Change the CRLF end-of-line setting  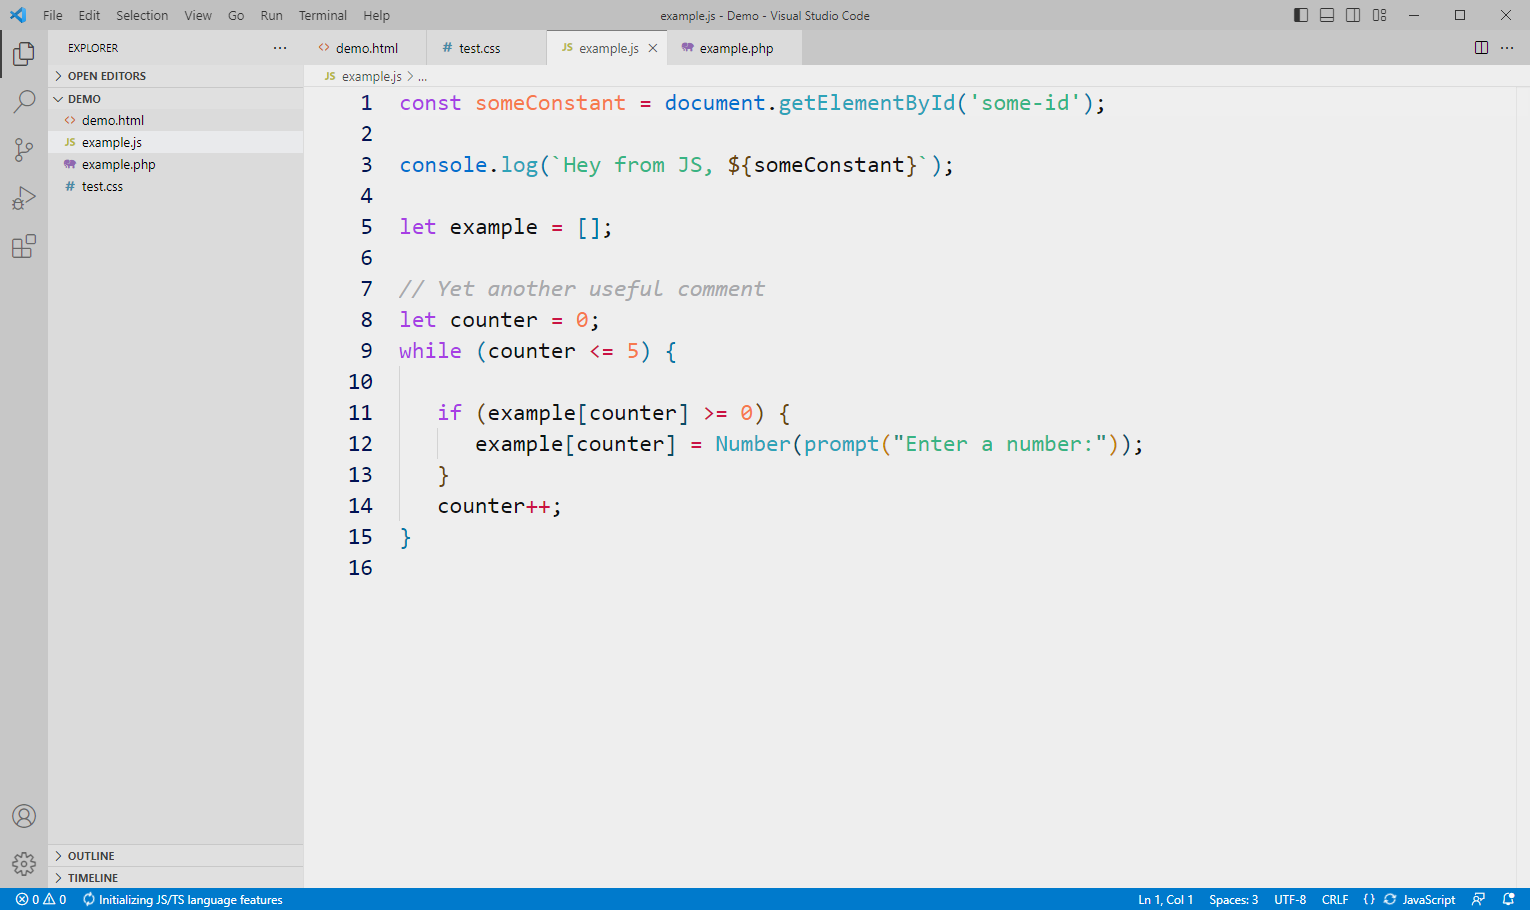(x=1335, y=899)
